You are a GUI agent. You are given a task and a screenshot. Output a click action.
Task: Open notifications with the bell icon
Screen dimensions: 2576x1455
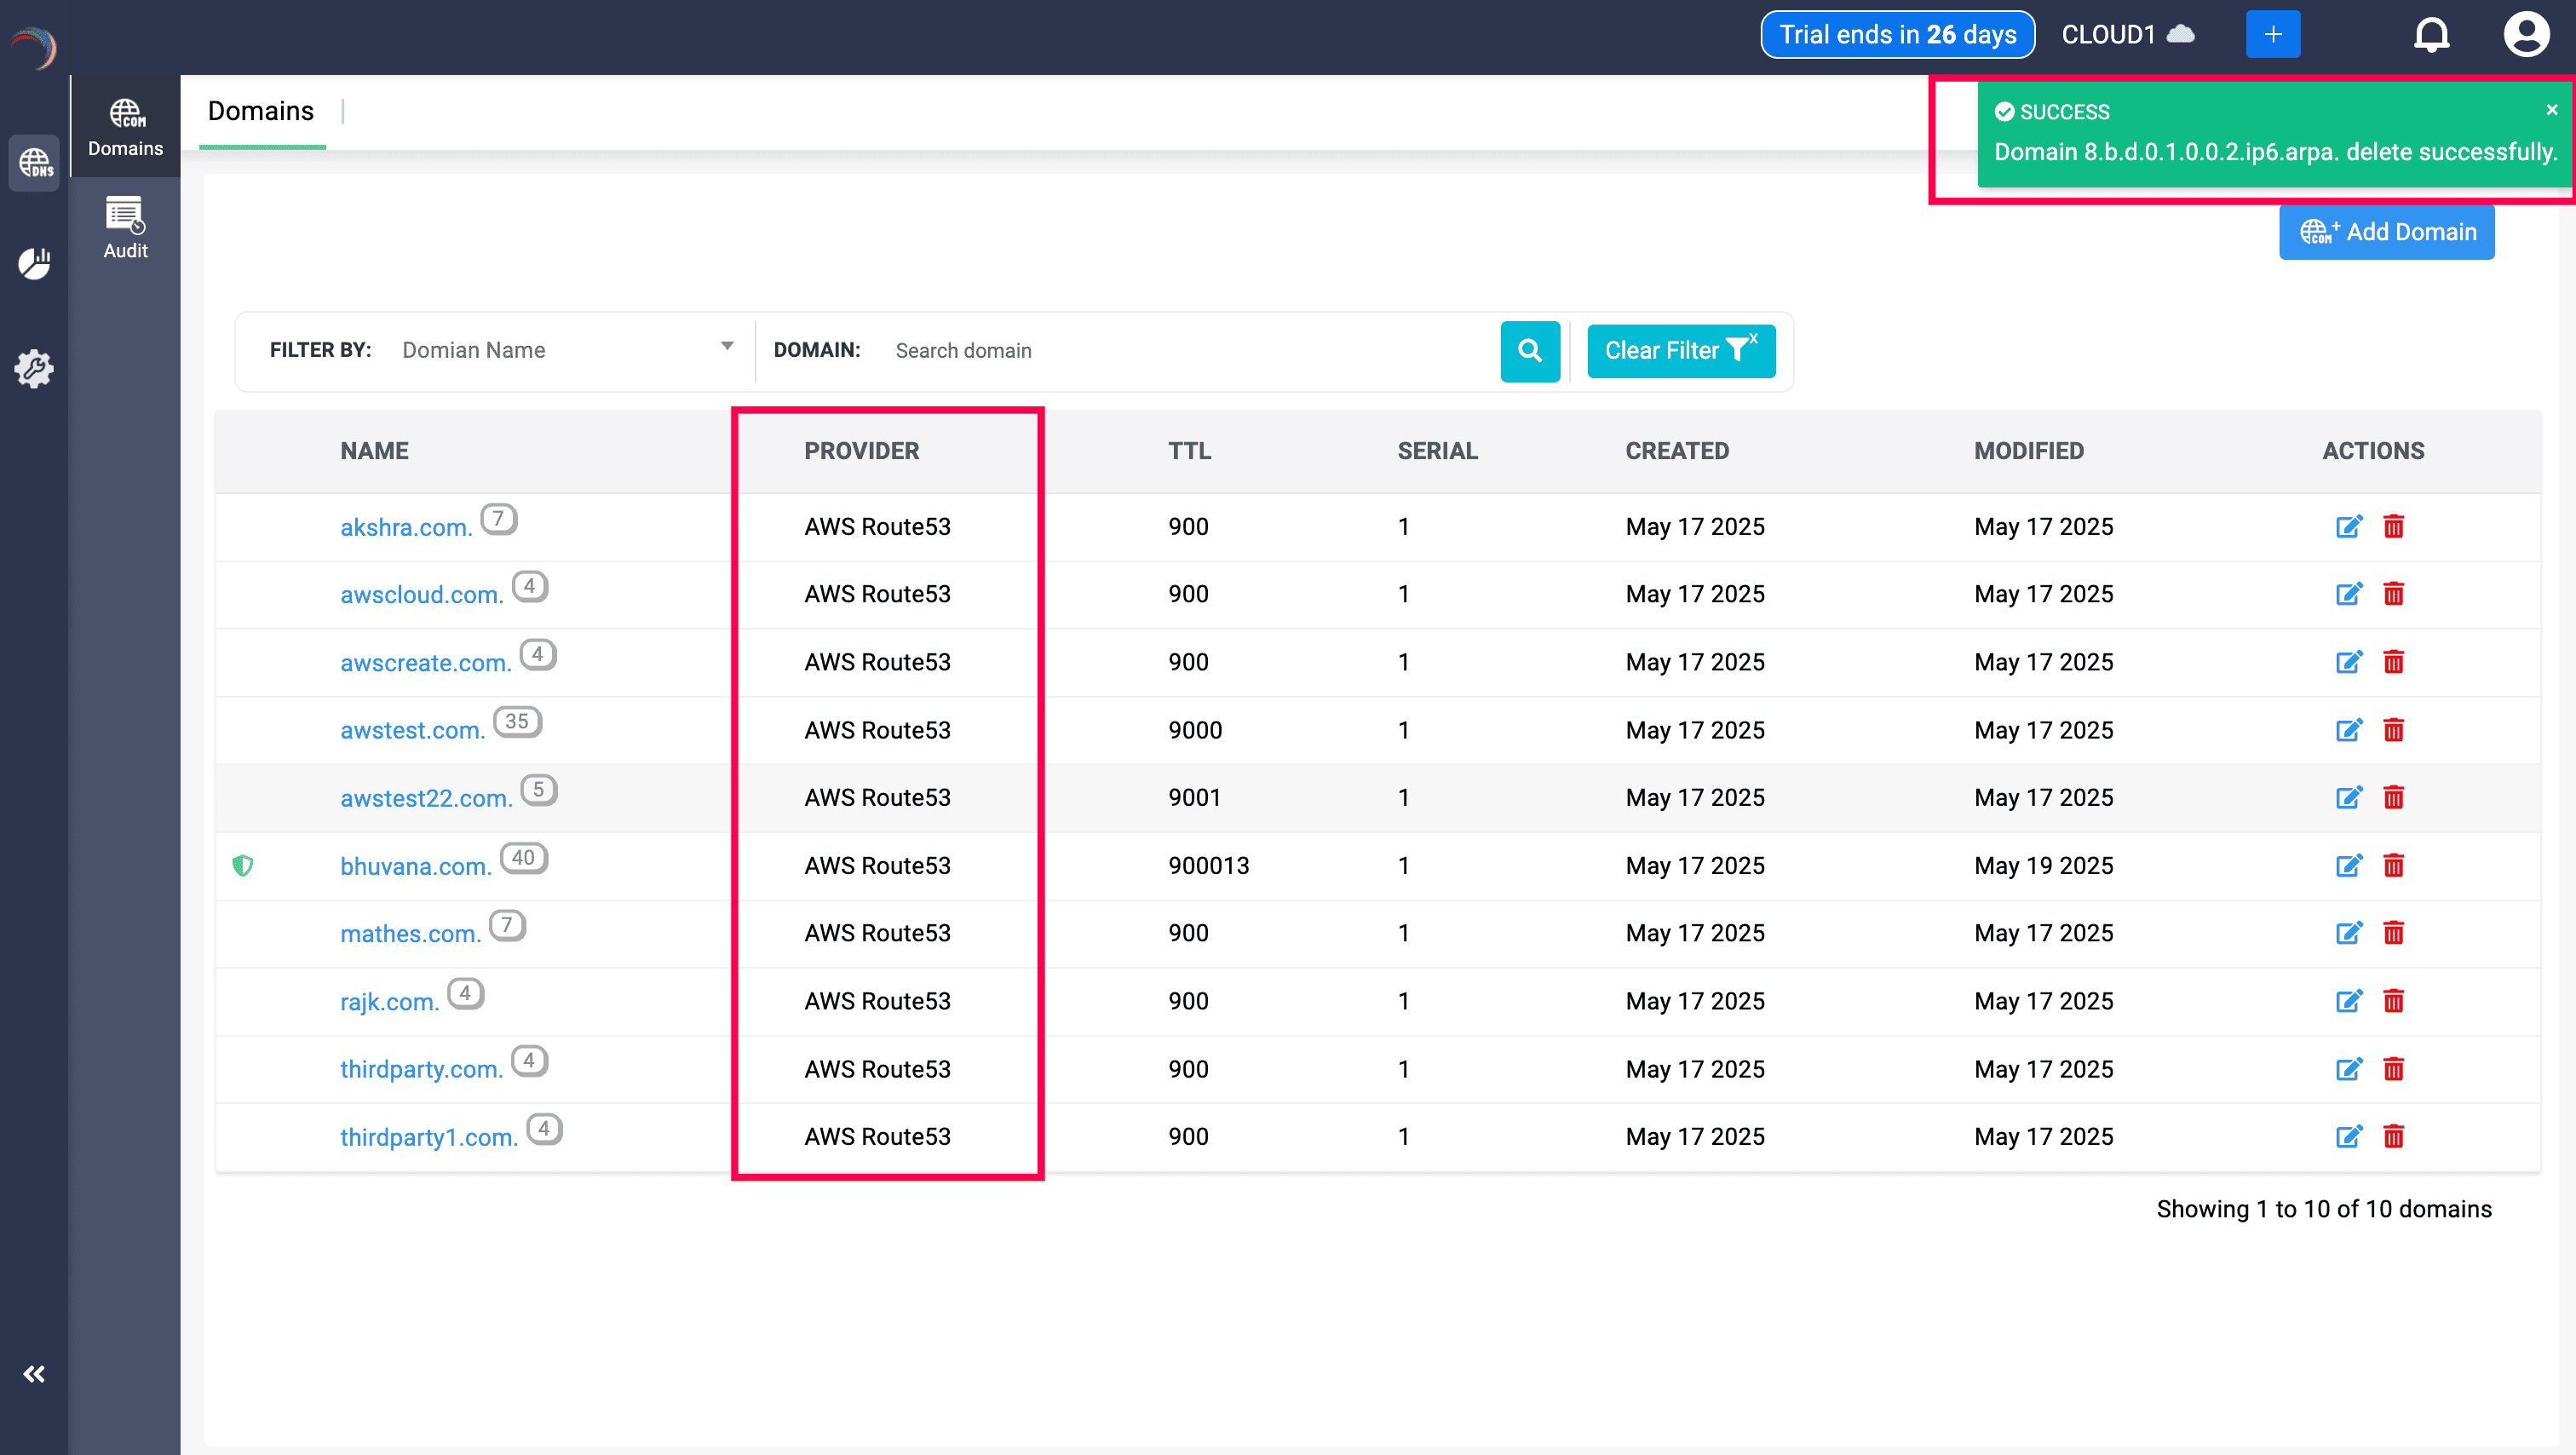click(2433, 33)
